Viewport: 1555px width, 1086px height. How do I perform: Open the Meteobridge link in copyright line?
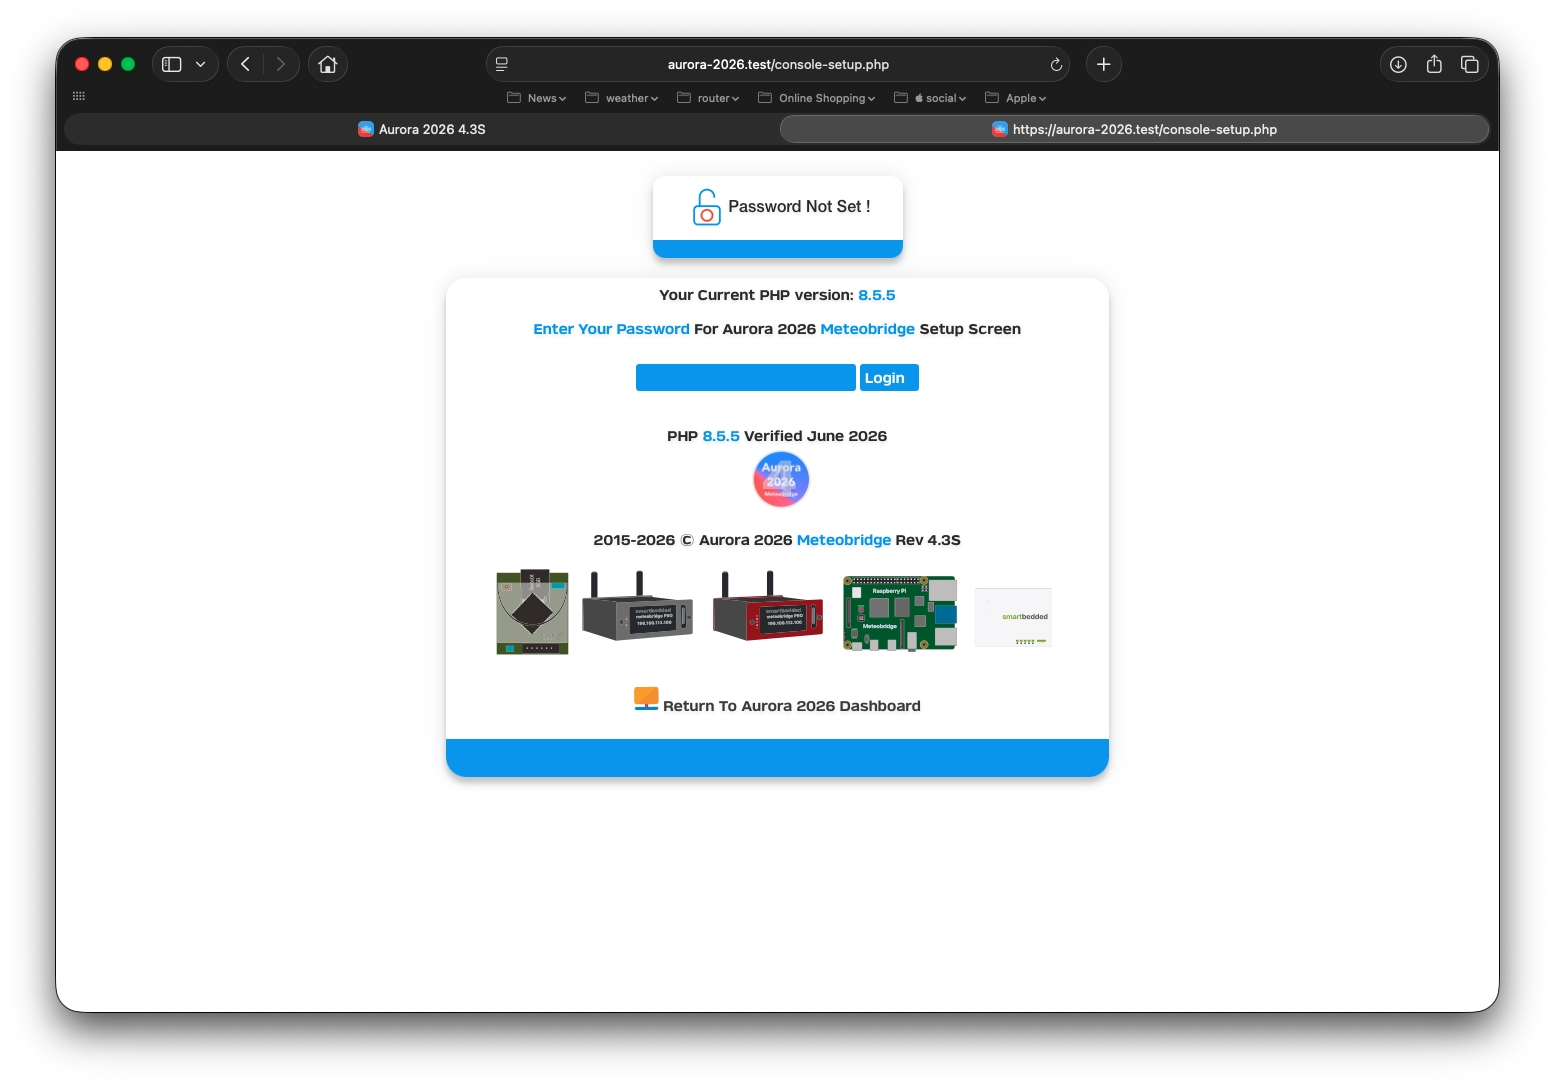pos(844,540)
